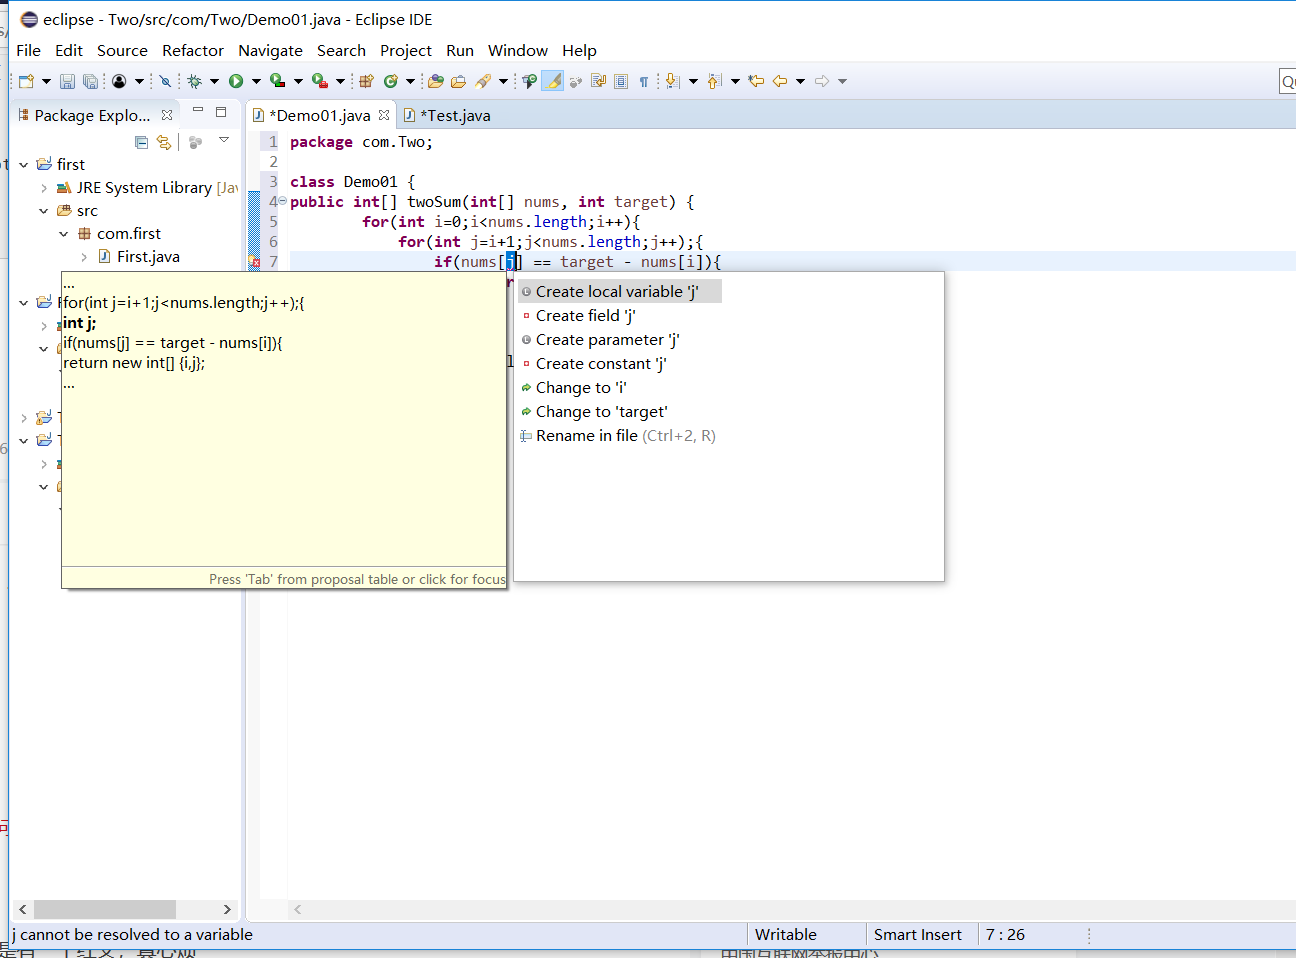
Task: Click the Quick Access search box
Action: (1288, 82)
